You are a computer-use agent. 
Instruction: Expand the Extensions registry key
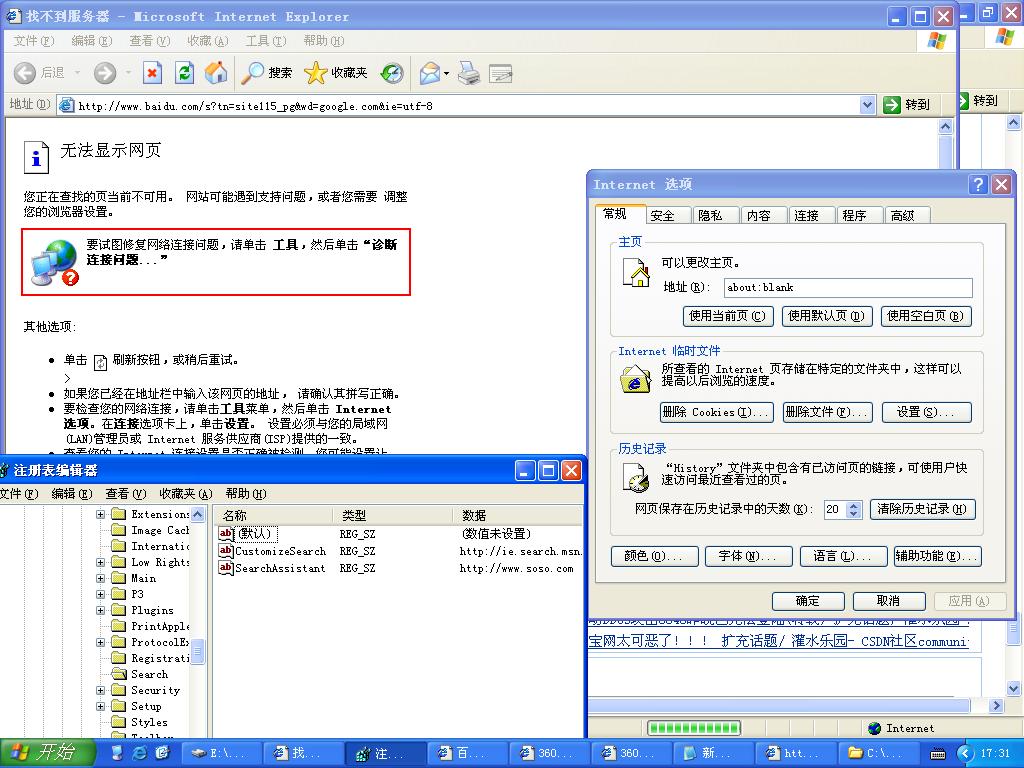(x=101, y=515)
